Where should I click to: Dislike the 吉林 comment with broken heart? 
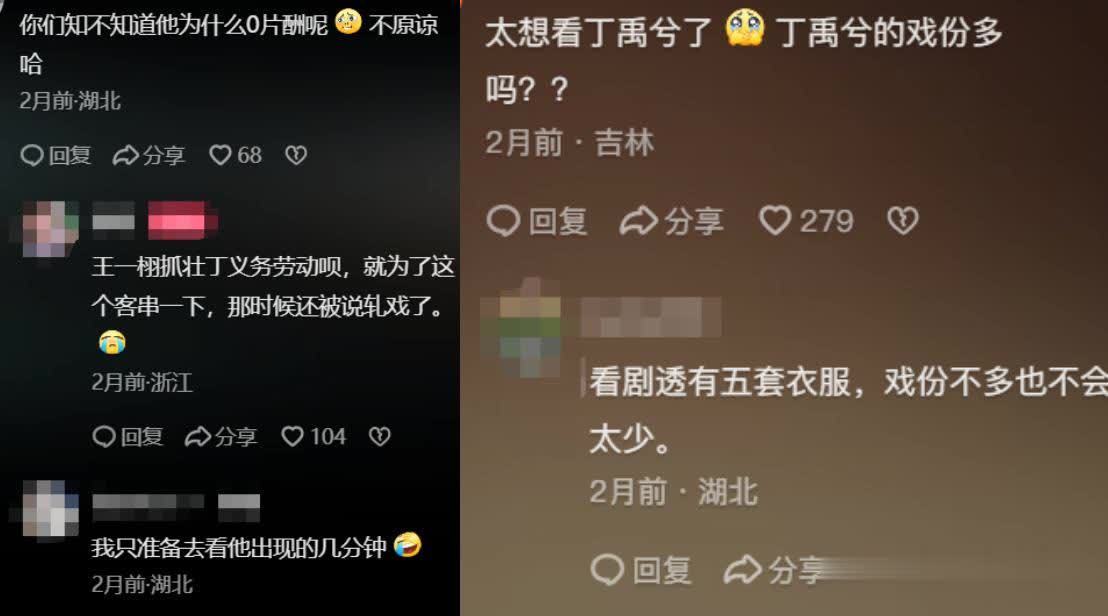pyautogui.click(x=902, y=220)
